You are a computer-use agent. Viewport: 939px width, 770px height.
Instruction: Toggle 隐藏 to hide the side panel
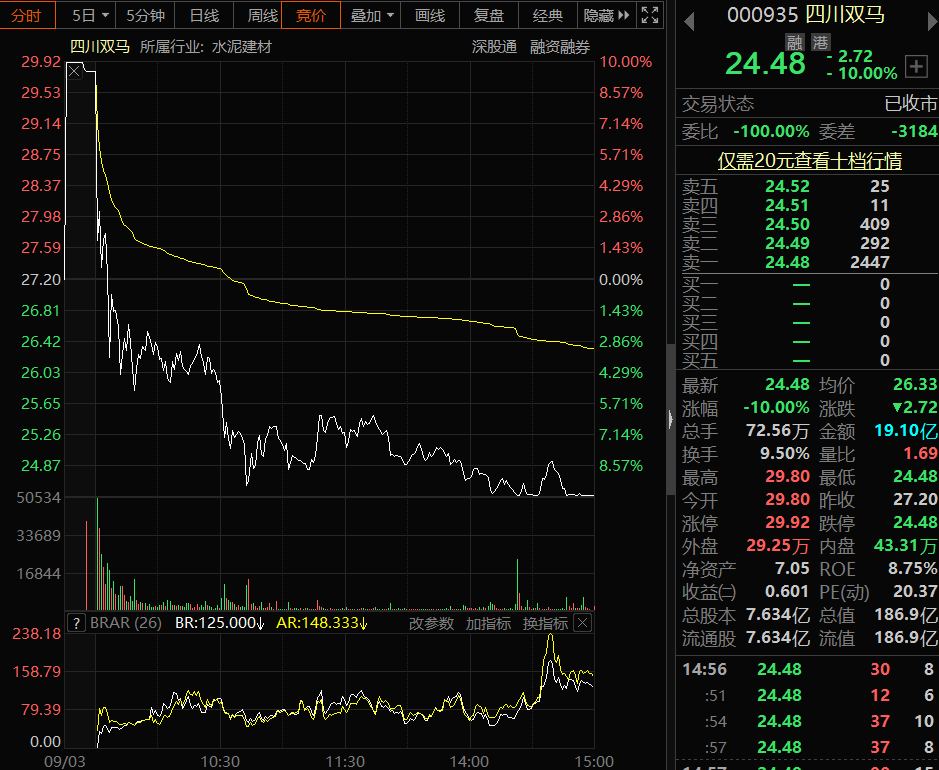click(607, 15)
